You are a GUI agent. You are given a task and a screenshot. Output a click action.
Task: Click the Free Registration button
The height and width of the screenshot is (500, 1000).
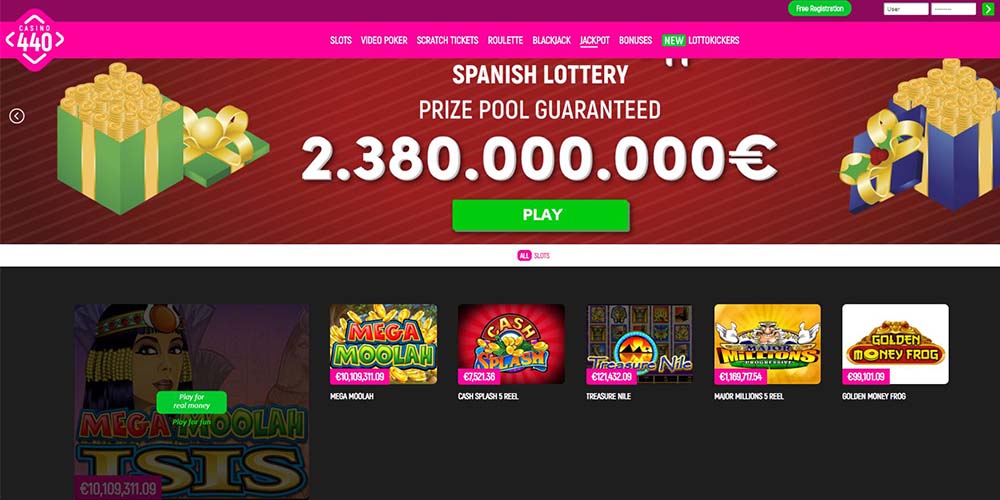pyautogui.click(x=820, y=8)
